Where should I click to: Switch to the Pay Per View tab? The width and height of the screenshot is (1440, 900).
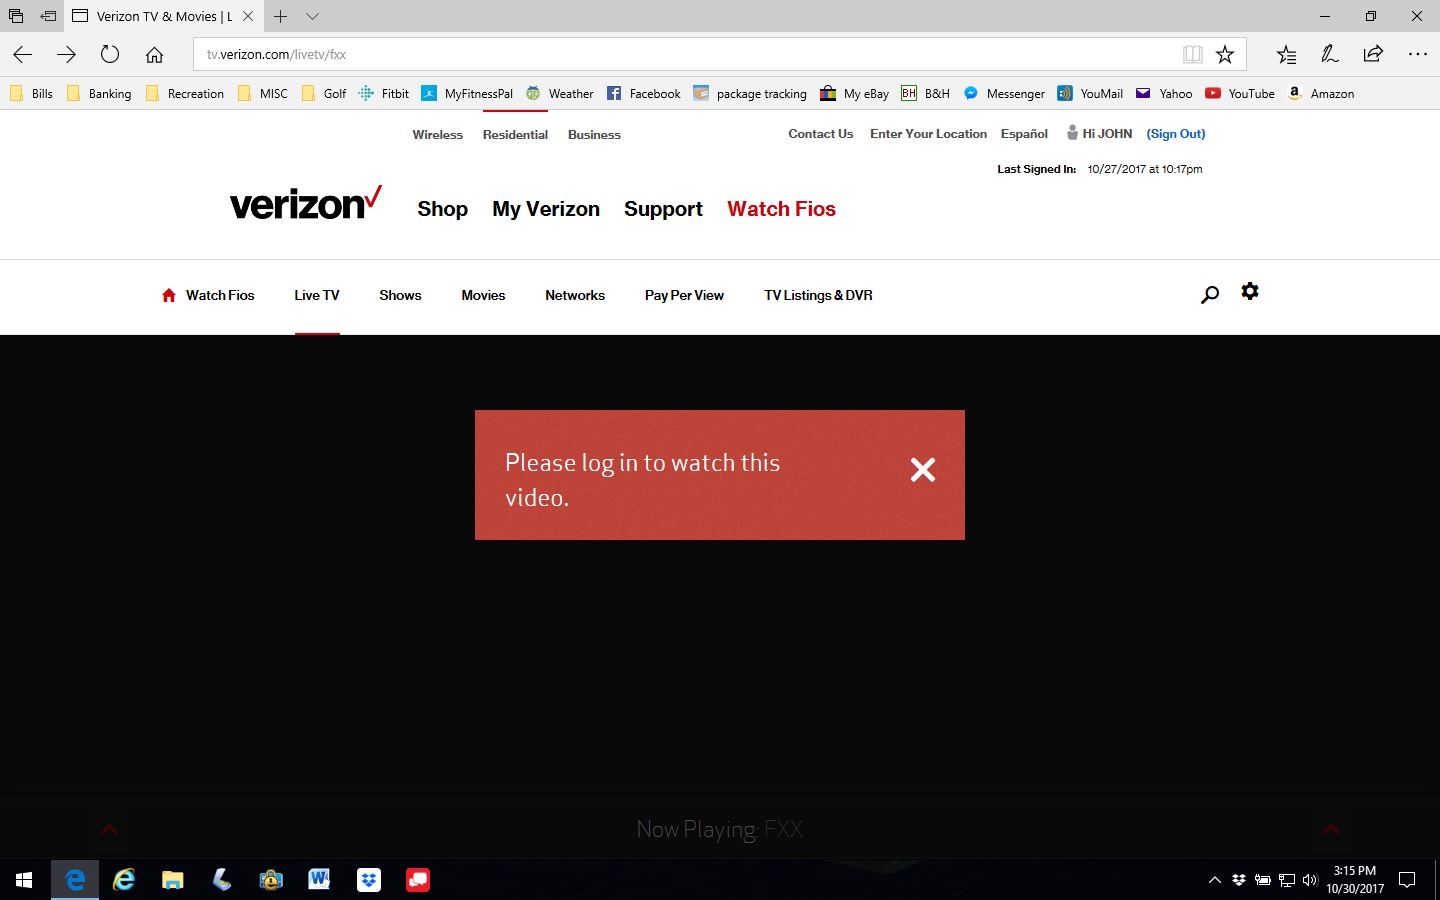684,295
